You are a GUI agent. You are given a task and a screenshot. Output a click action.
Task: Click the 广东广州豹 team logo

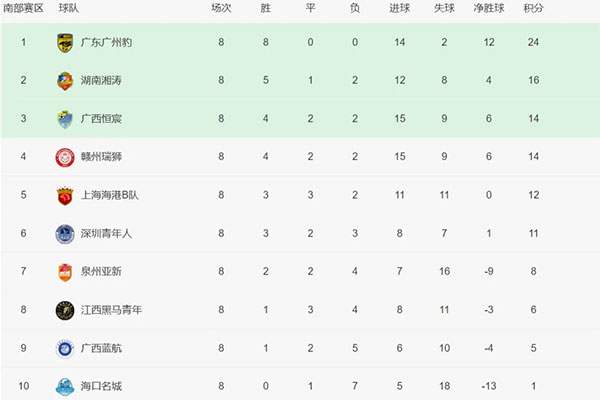click(x=65, y=43)
